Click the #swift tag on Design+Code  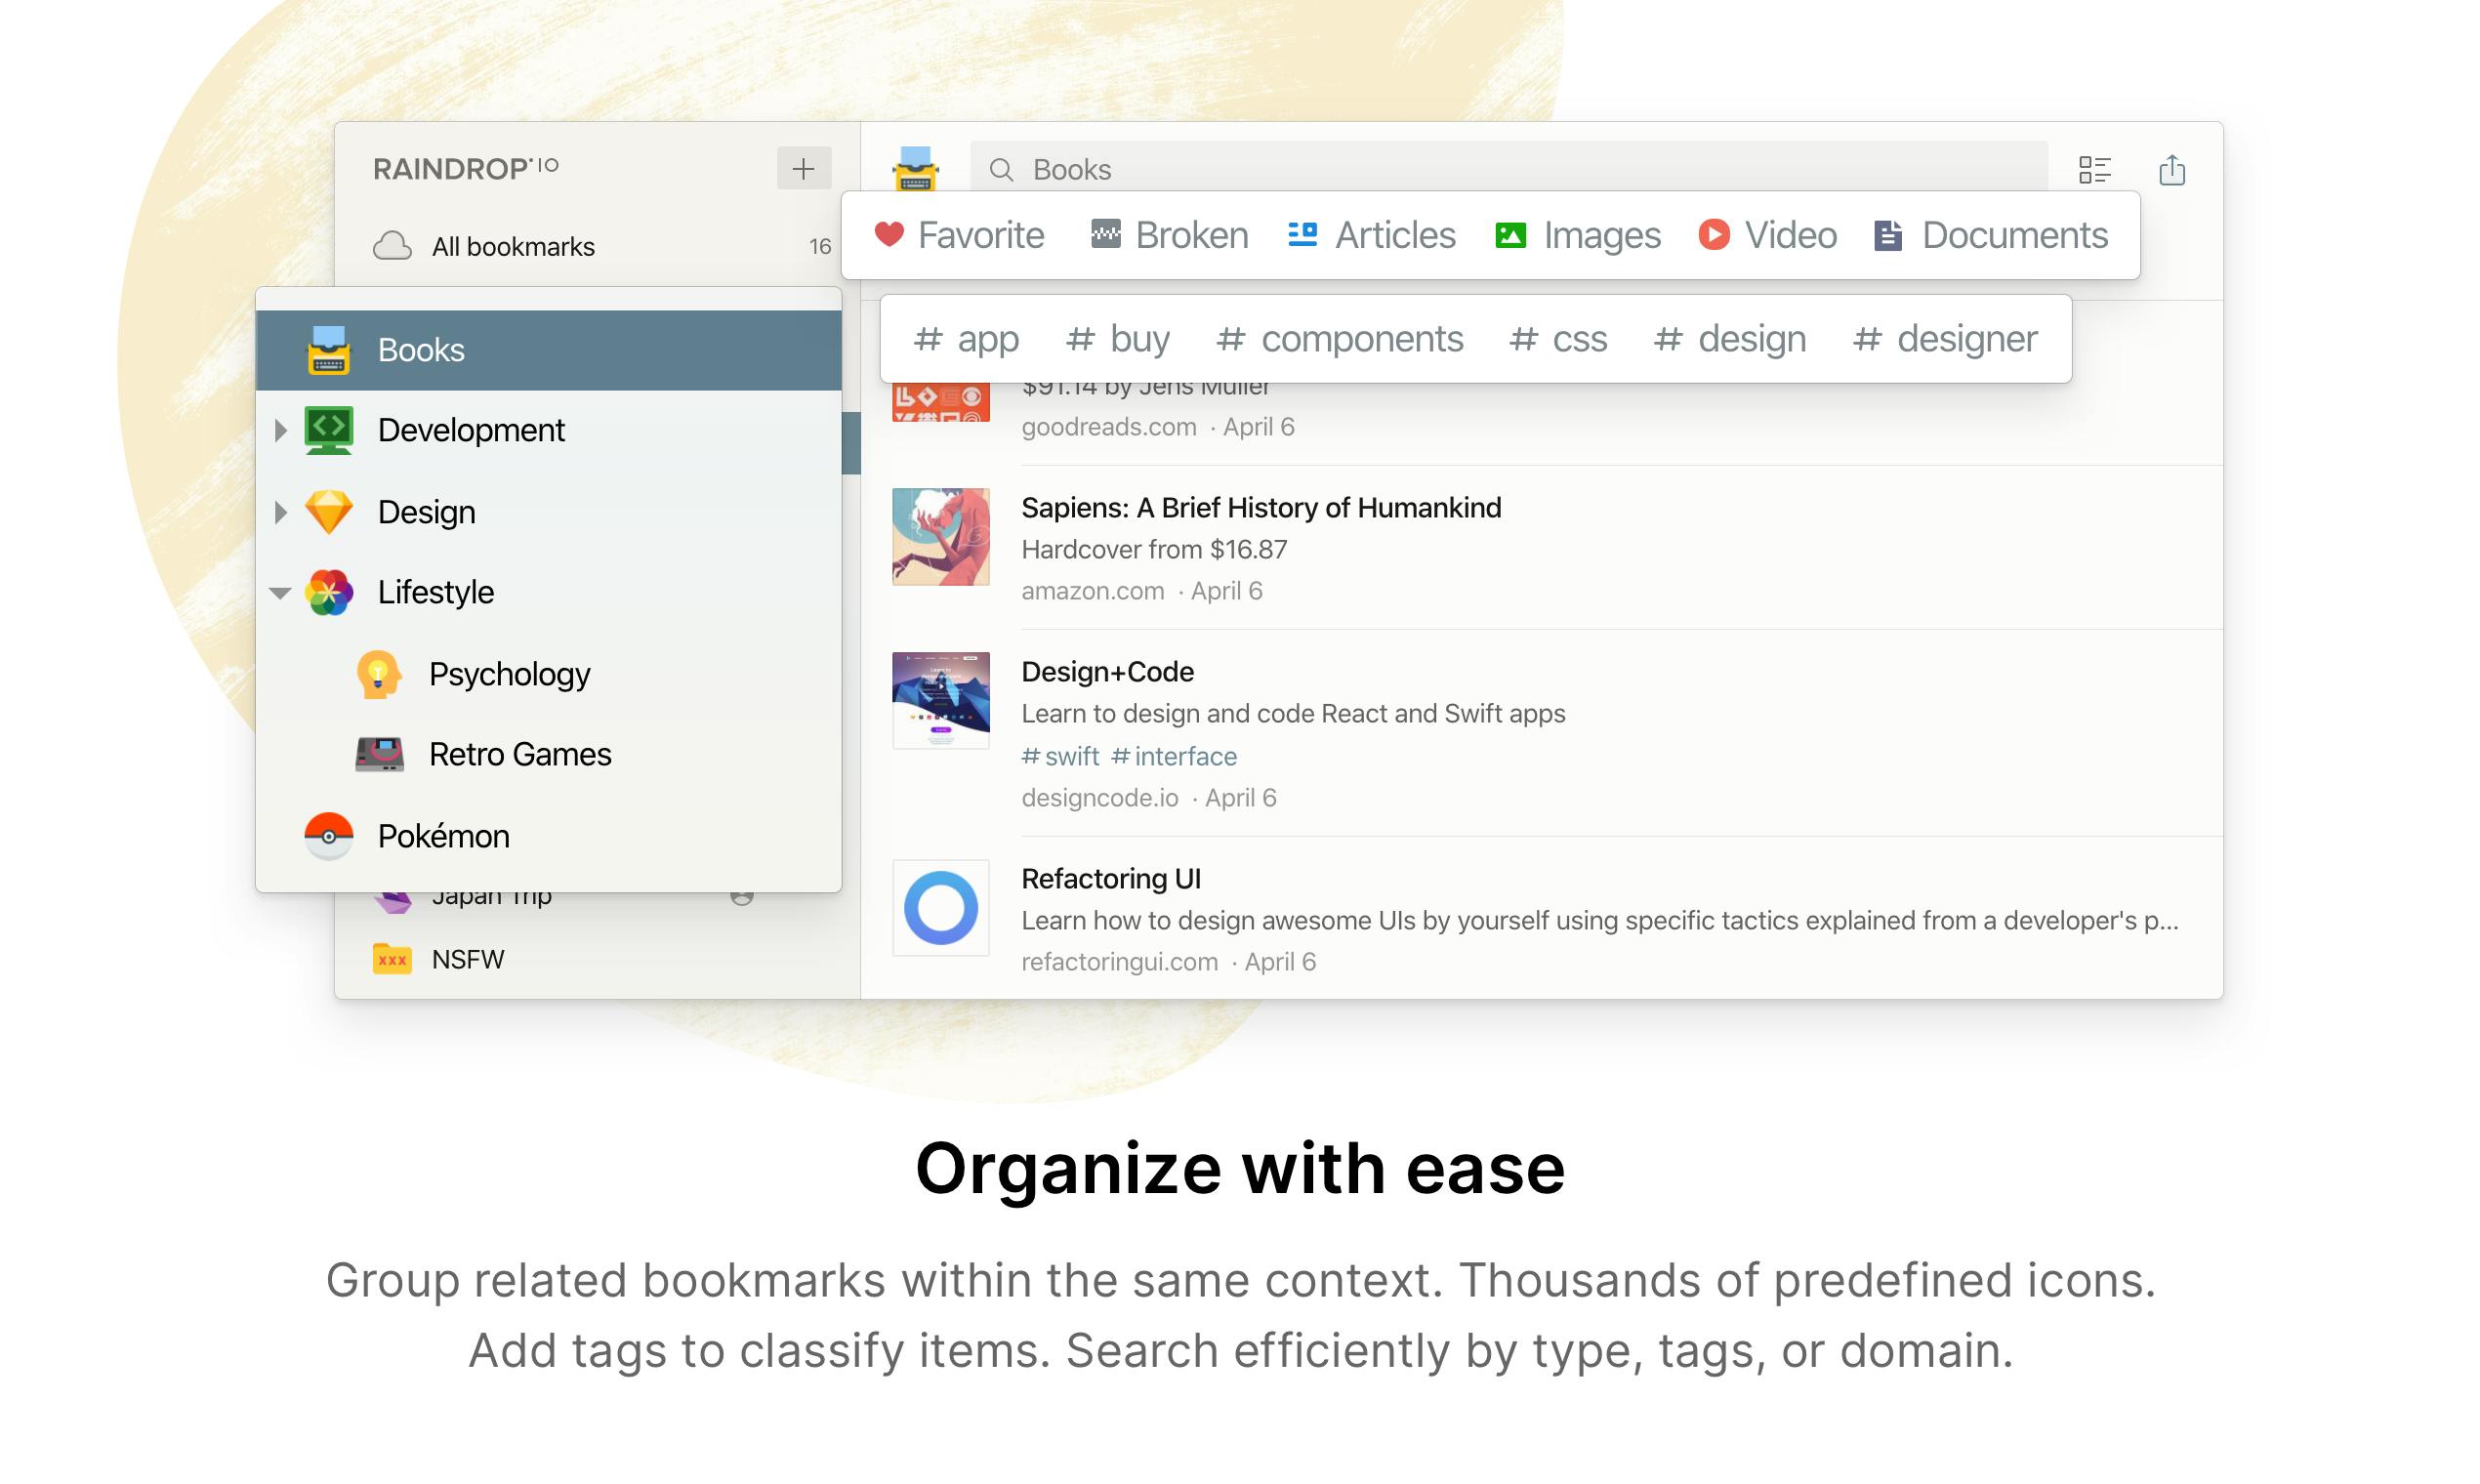pos(1060,756)
